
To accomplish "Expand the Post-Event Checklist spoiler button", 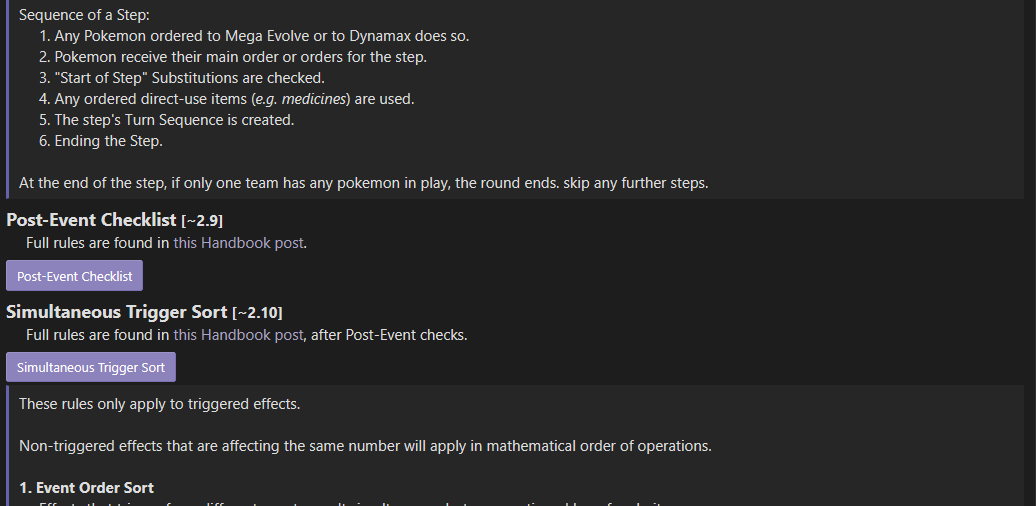I will (x=75, y=276).
